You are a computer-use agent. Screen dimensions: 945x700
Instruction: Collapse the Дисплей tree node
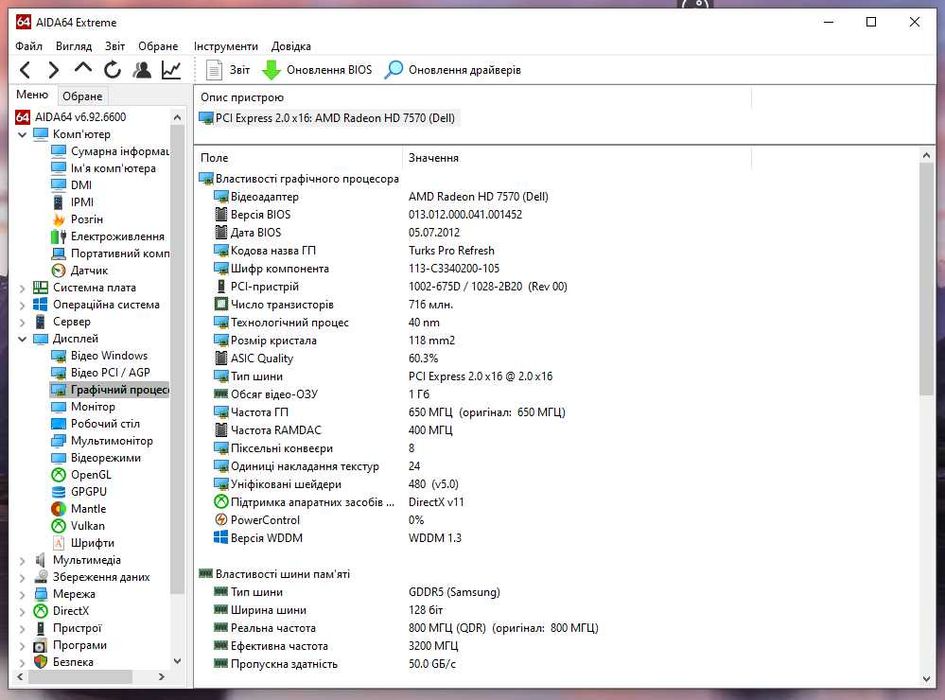tap(22, 339)
